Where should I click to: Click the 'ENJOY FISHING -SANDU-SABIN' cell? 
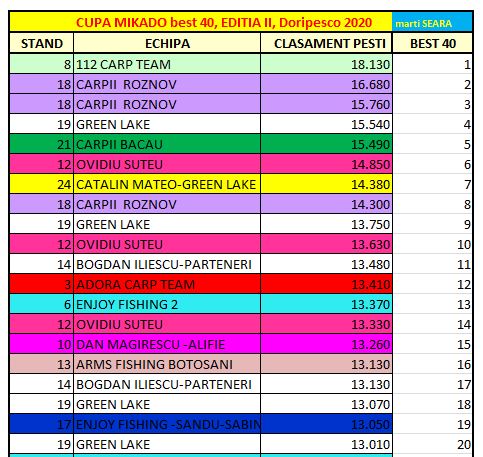click(167, 424)
